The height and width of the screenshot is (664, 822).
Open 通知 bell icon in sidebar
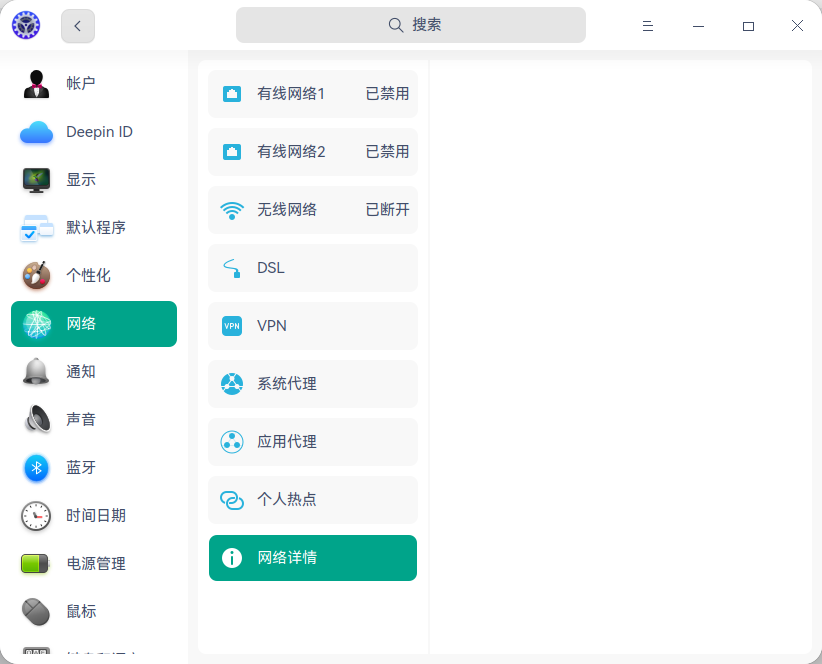coord(36,372)
